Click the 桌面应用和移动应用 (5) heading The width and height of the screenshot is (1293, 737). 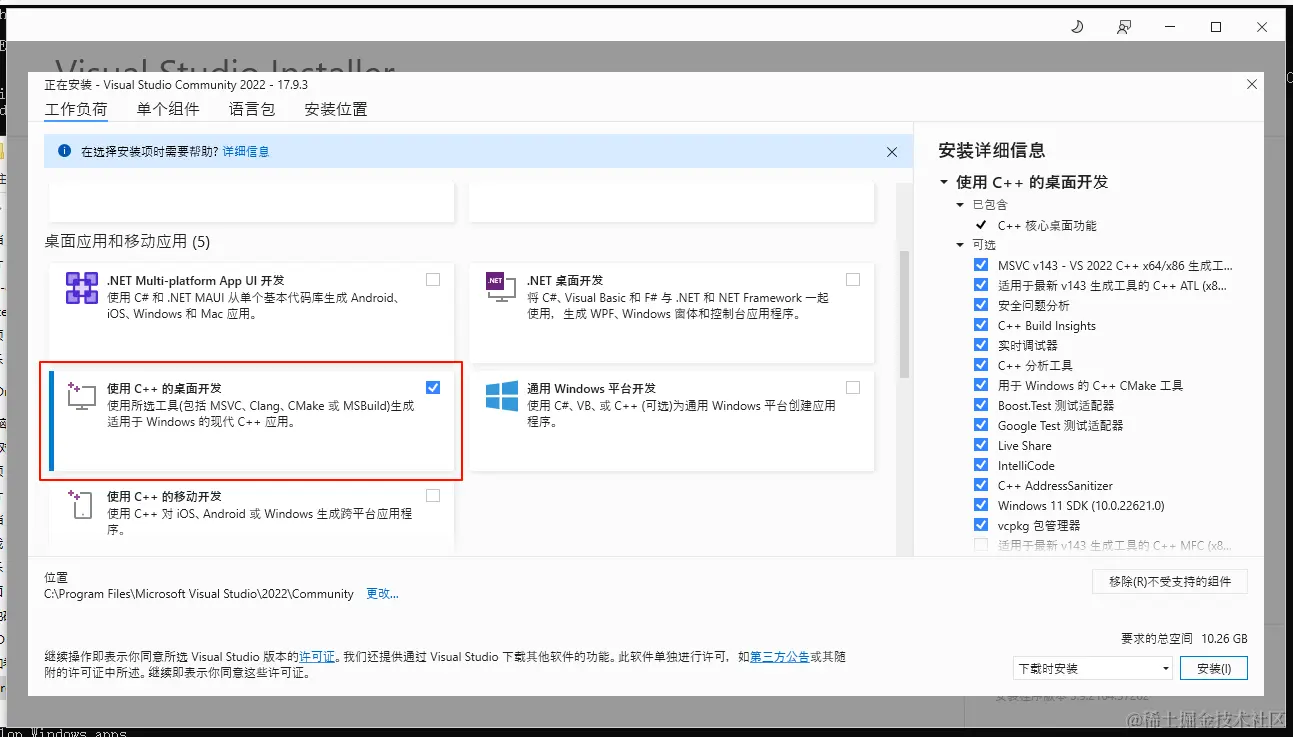(127, 242)
